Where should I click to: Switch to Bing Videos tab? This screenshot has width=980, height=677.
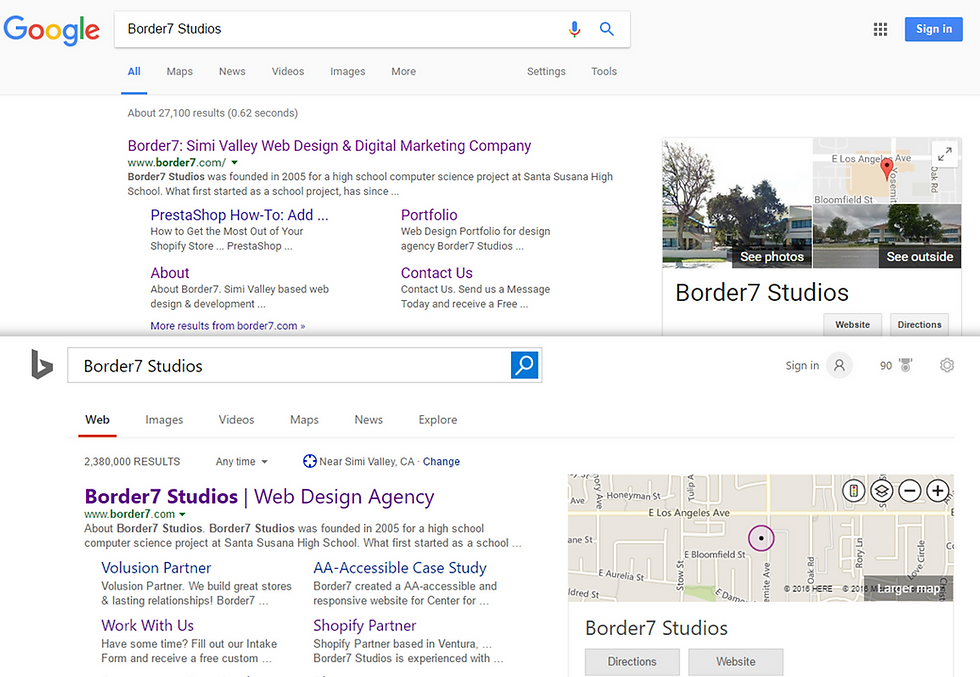tap(236, 420)
